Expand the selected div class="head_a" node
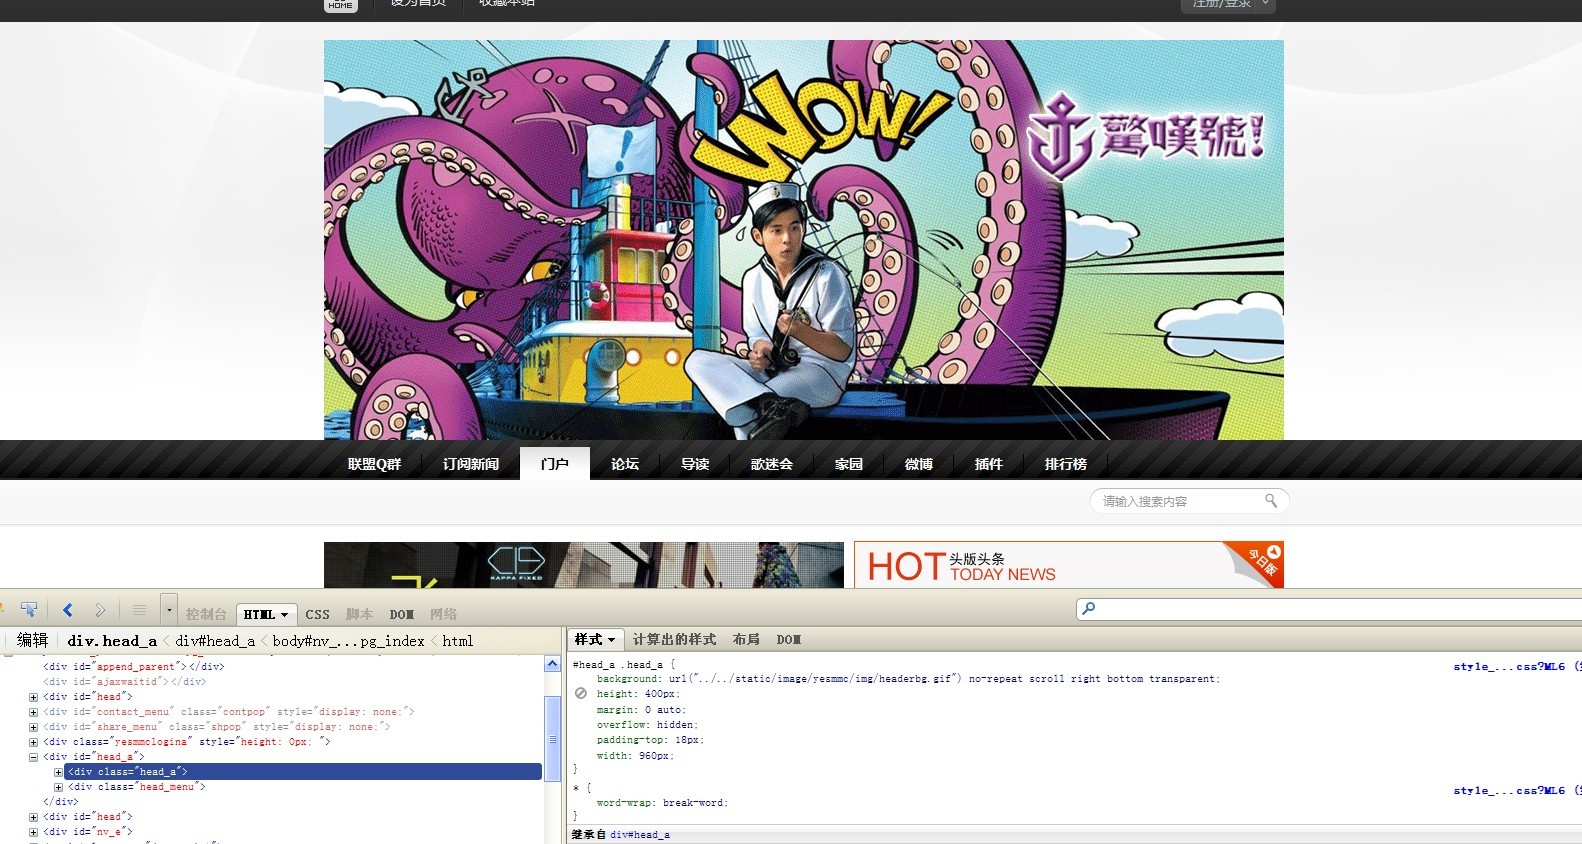 (58, 772)
